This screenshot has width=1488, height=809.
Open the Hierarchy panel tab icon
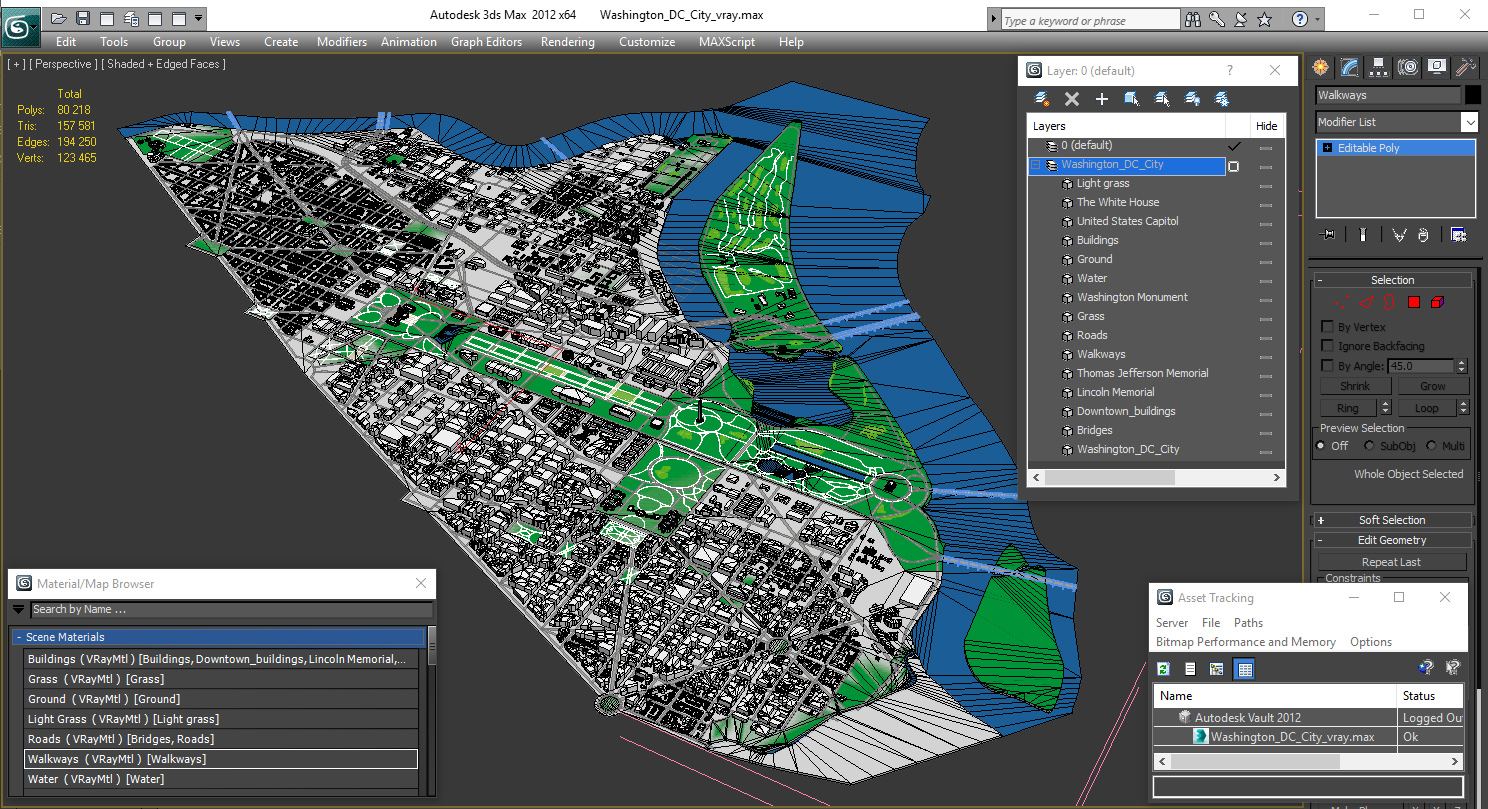pyautogui.click(x=1379, y=67)
